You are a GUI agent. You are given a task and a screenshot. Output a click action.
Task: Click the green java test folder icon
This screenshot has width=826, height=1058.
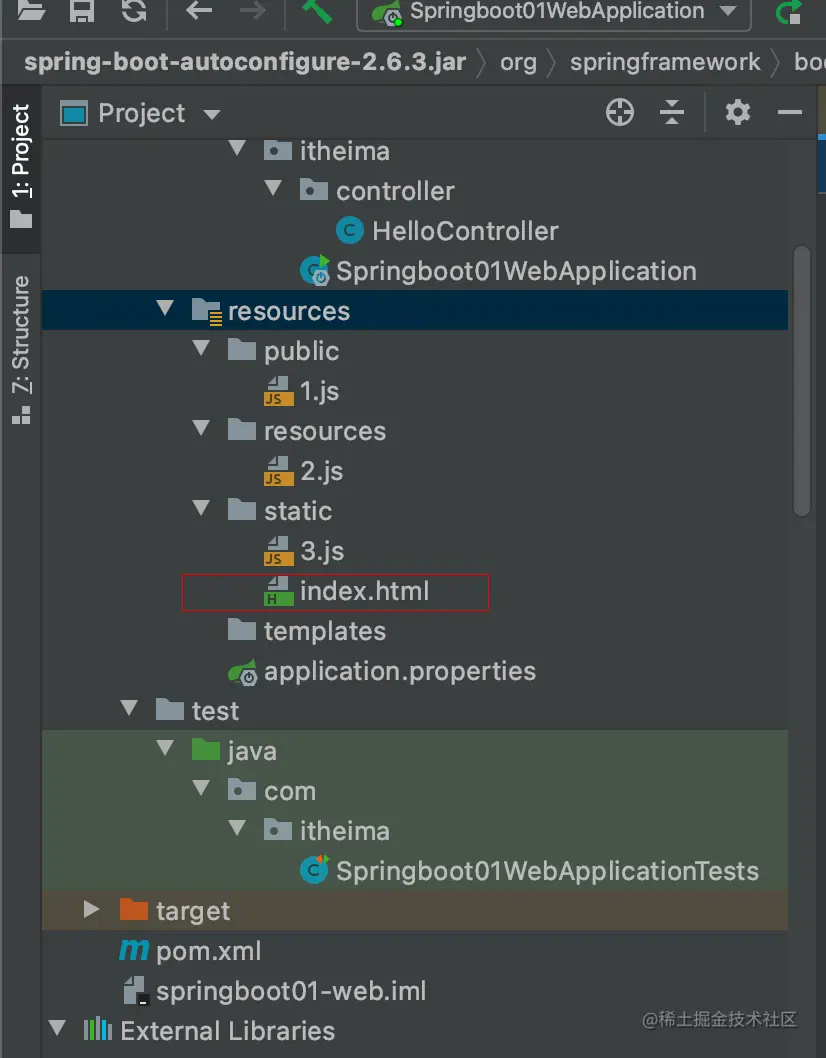pyautogui.click(x=206, y=750)
